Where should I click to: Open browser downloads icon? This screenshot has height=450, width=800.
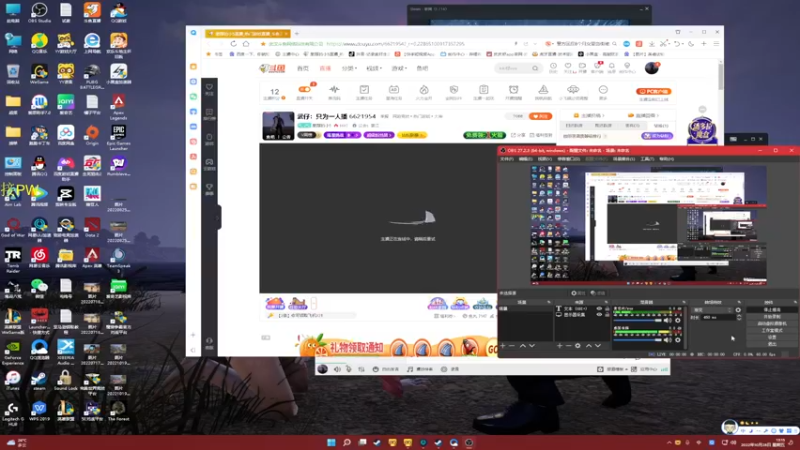pos(652,44)
